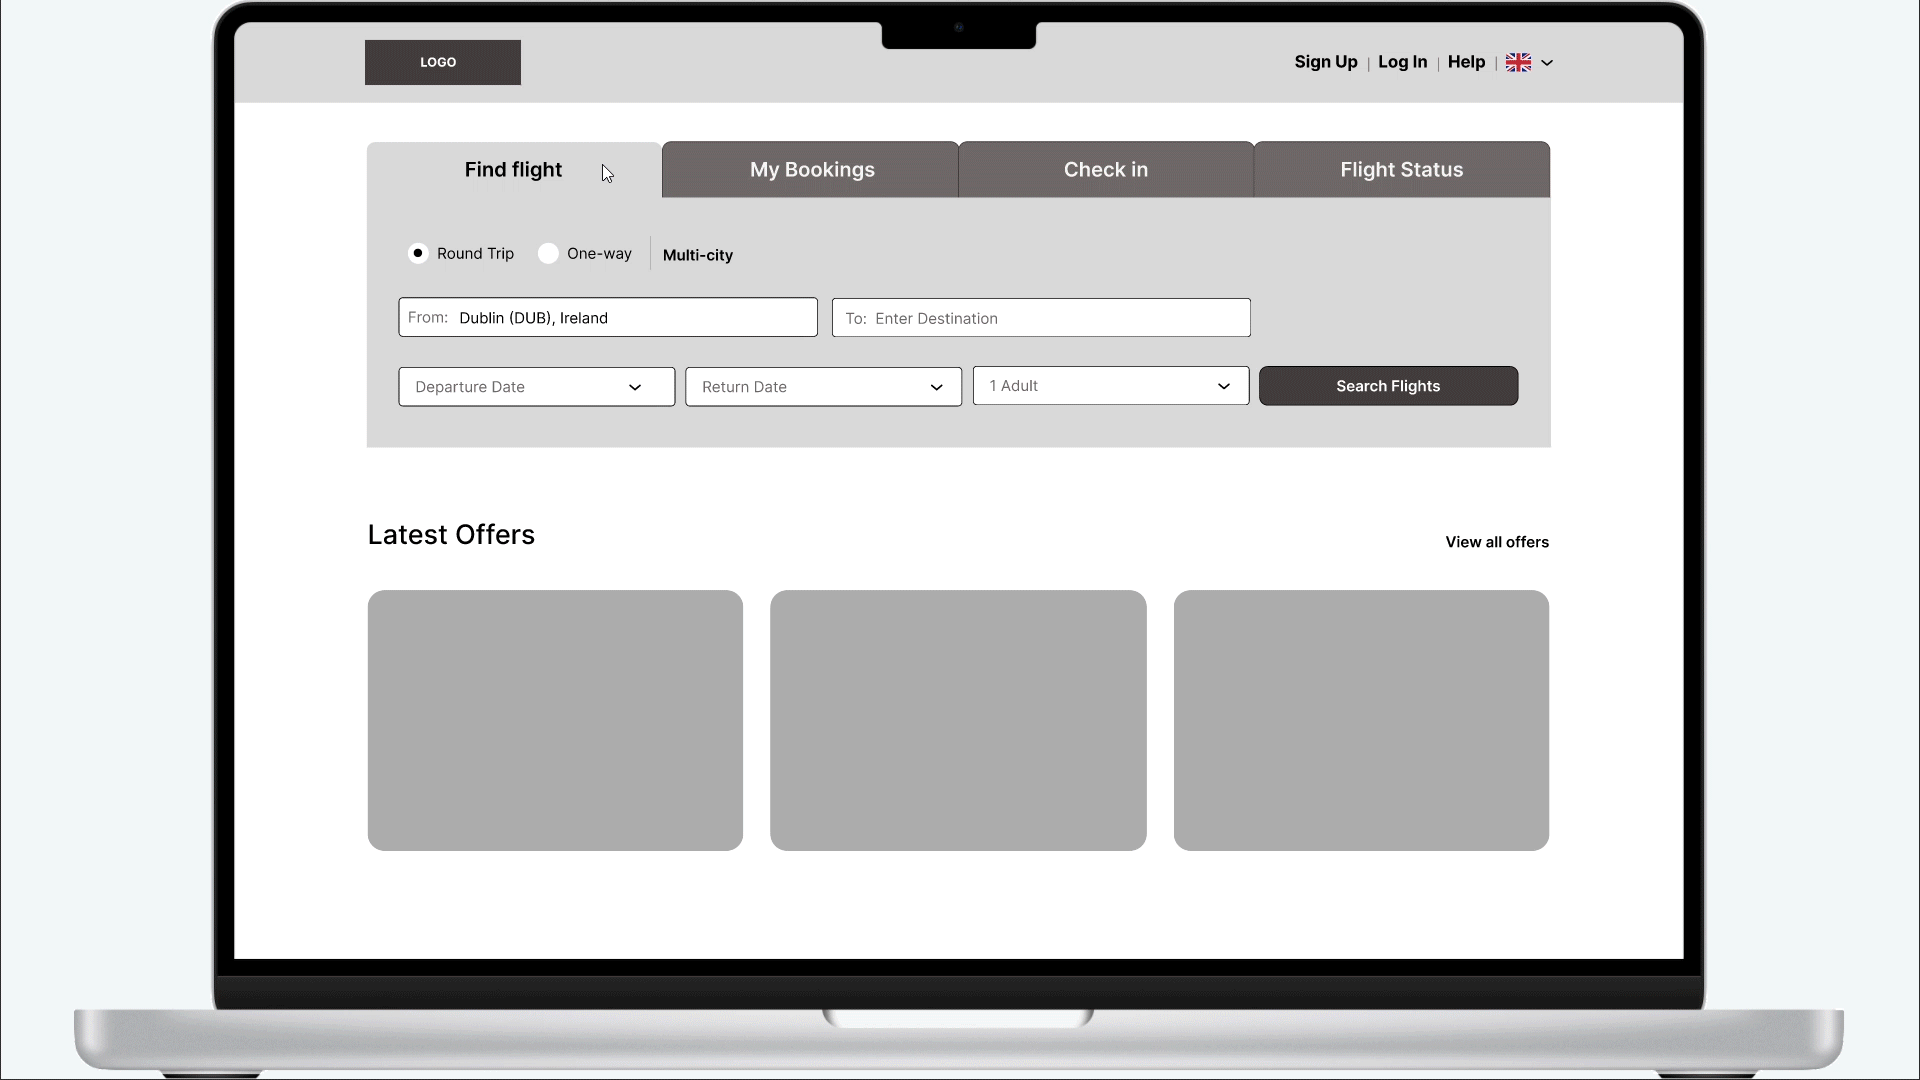The width and height of the screenshot is (1920, 1080).
Task: Click the Log In link
Action: 1403,61
